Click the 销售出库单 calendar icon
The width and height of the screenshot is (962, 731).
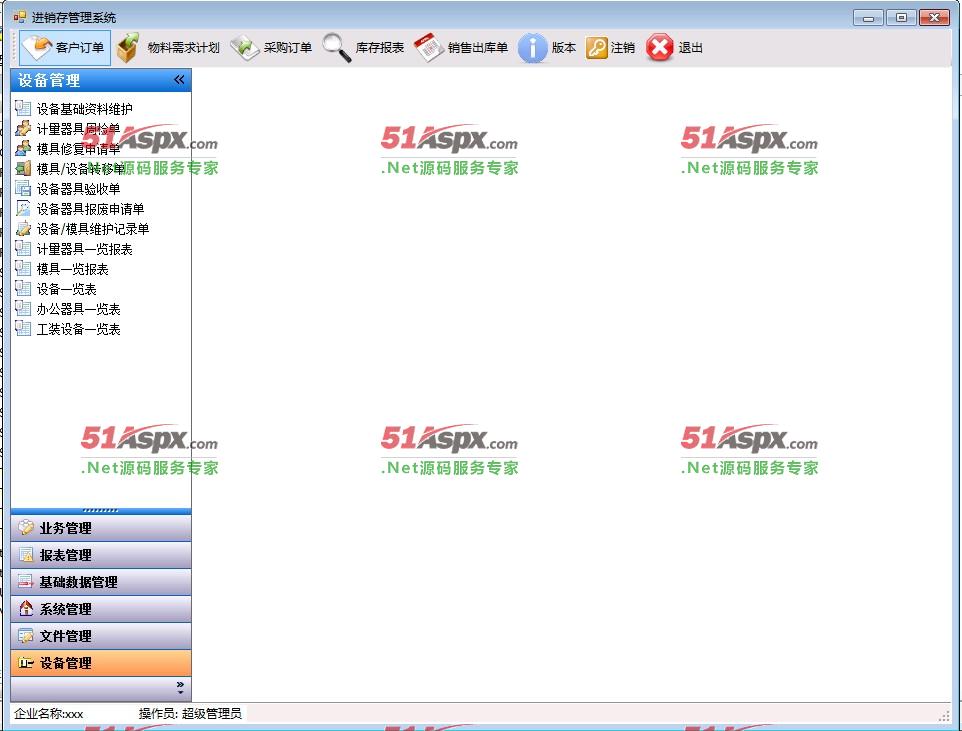(429, 47)
